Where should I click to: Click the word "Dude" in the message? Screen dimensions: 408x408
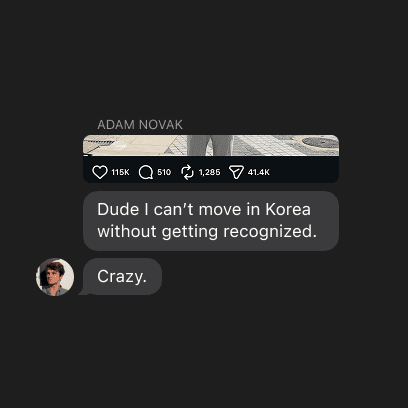point(118,210)
